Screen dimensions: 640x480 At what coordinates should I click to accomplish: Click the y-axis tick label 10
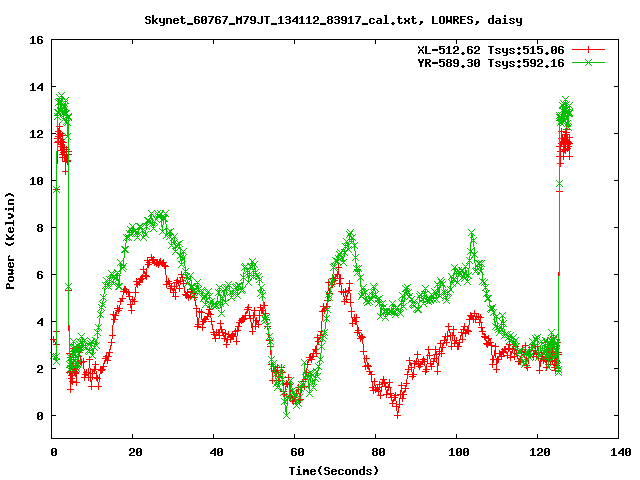click(x=36, y=181)
